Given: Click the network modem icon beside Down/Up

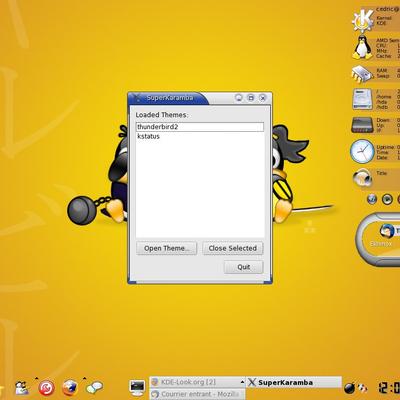Looking at the screenshot, I should tap(362, 125).
